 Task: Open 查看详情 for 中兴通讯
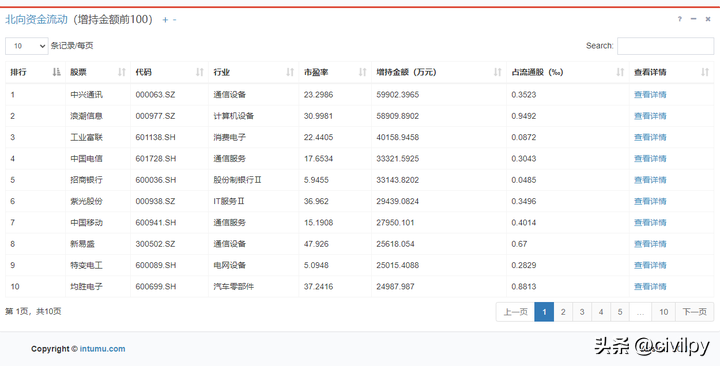pyautogui.click(x=650, y=95)
